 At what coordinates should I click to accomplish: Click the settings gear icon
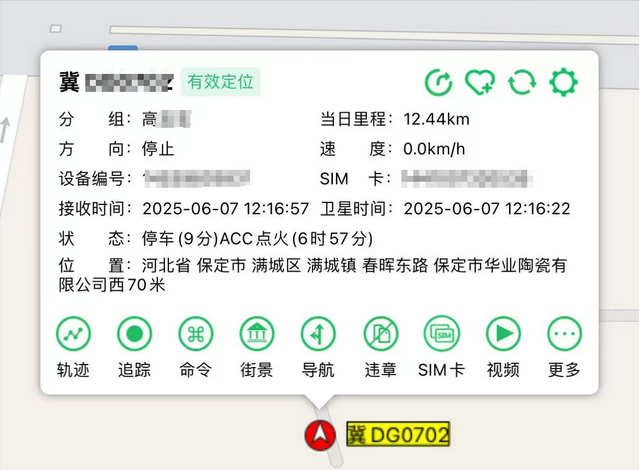pos(563,82)
